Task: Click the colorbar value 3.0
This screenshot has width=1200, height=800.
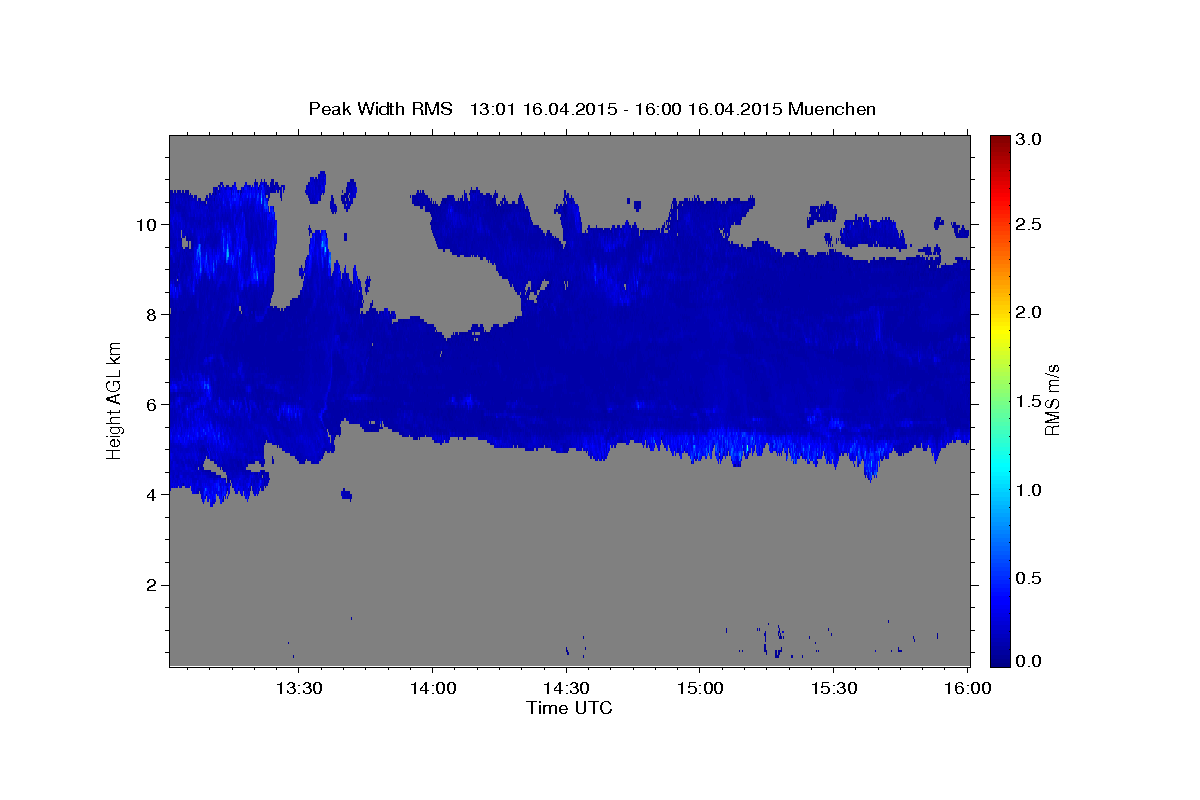Action: coord(1029,140)
